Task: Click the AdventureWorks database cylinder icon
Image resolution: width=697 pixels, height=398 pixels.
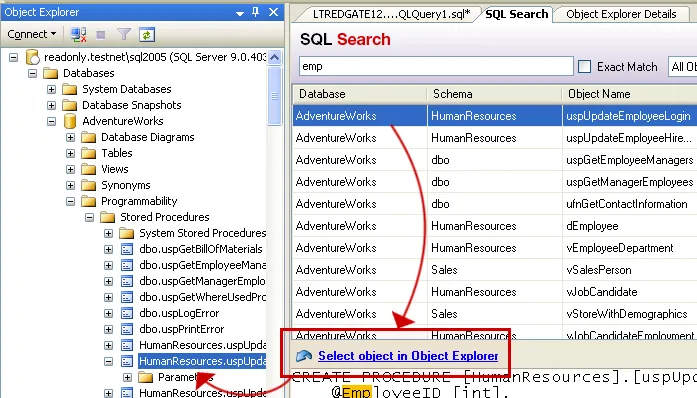Action: point(69,121)
